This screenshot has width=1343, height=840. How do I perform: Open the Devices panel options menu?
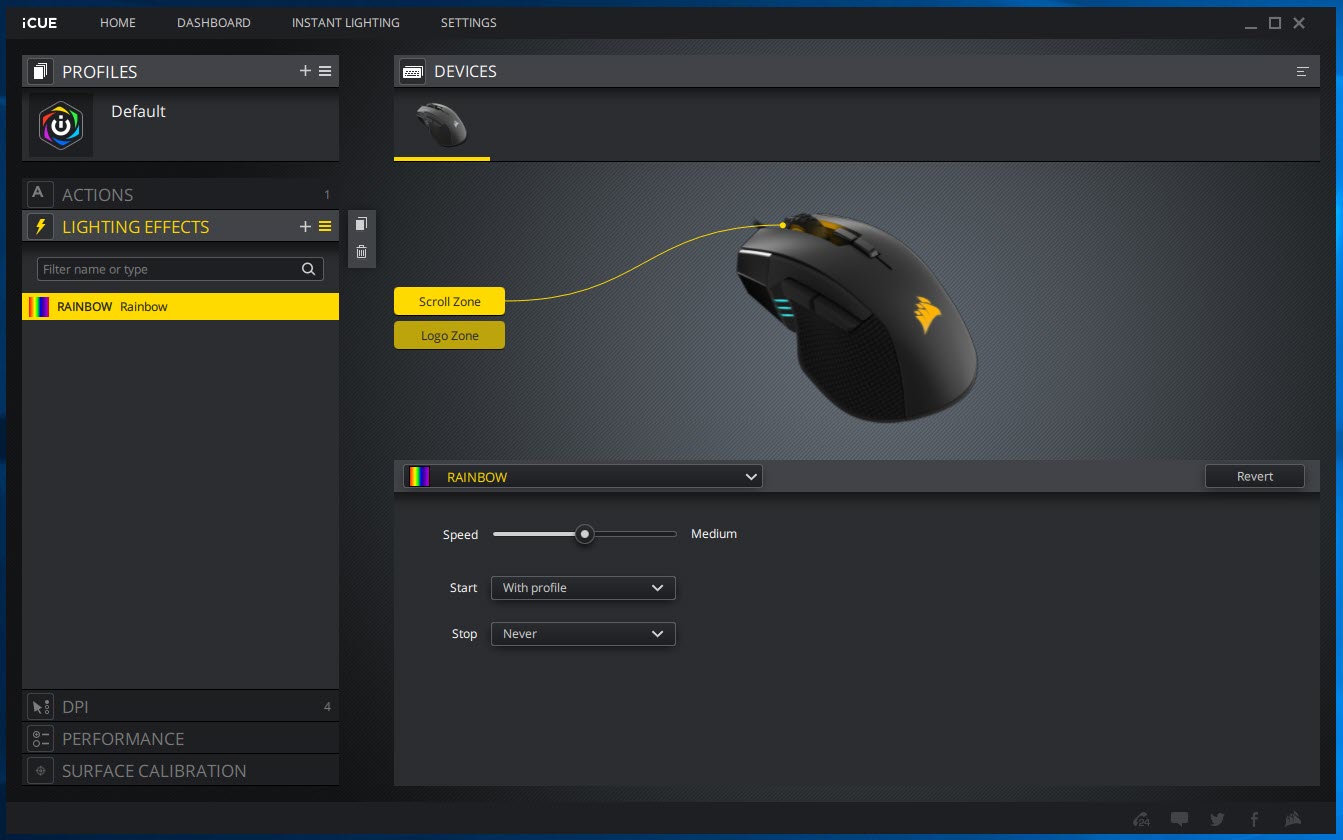[x=1302, y=71]
